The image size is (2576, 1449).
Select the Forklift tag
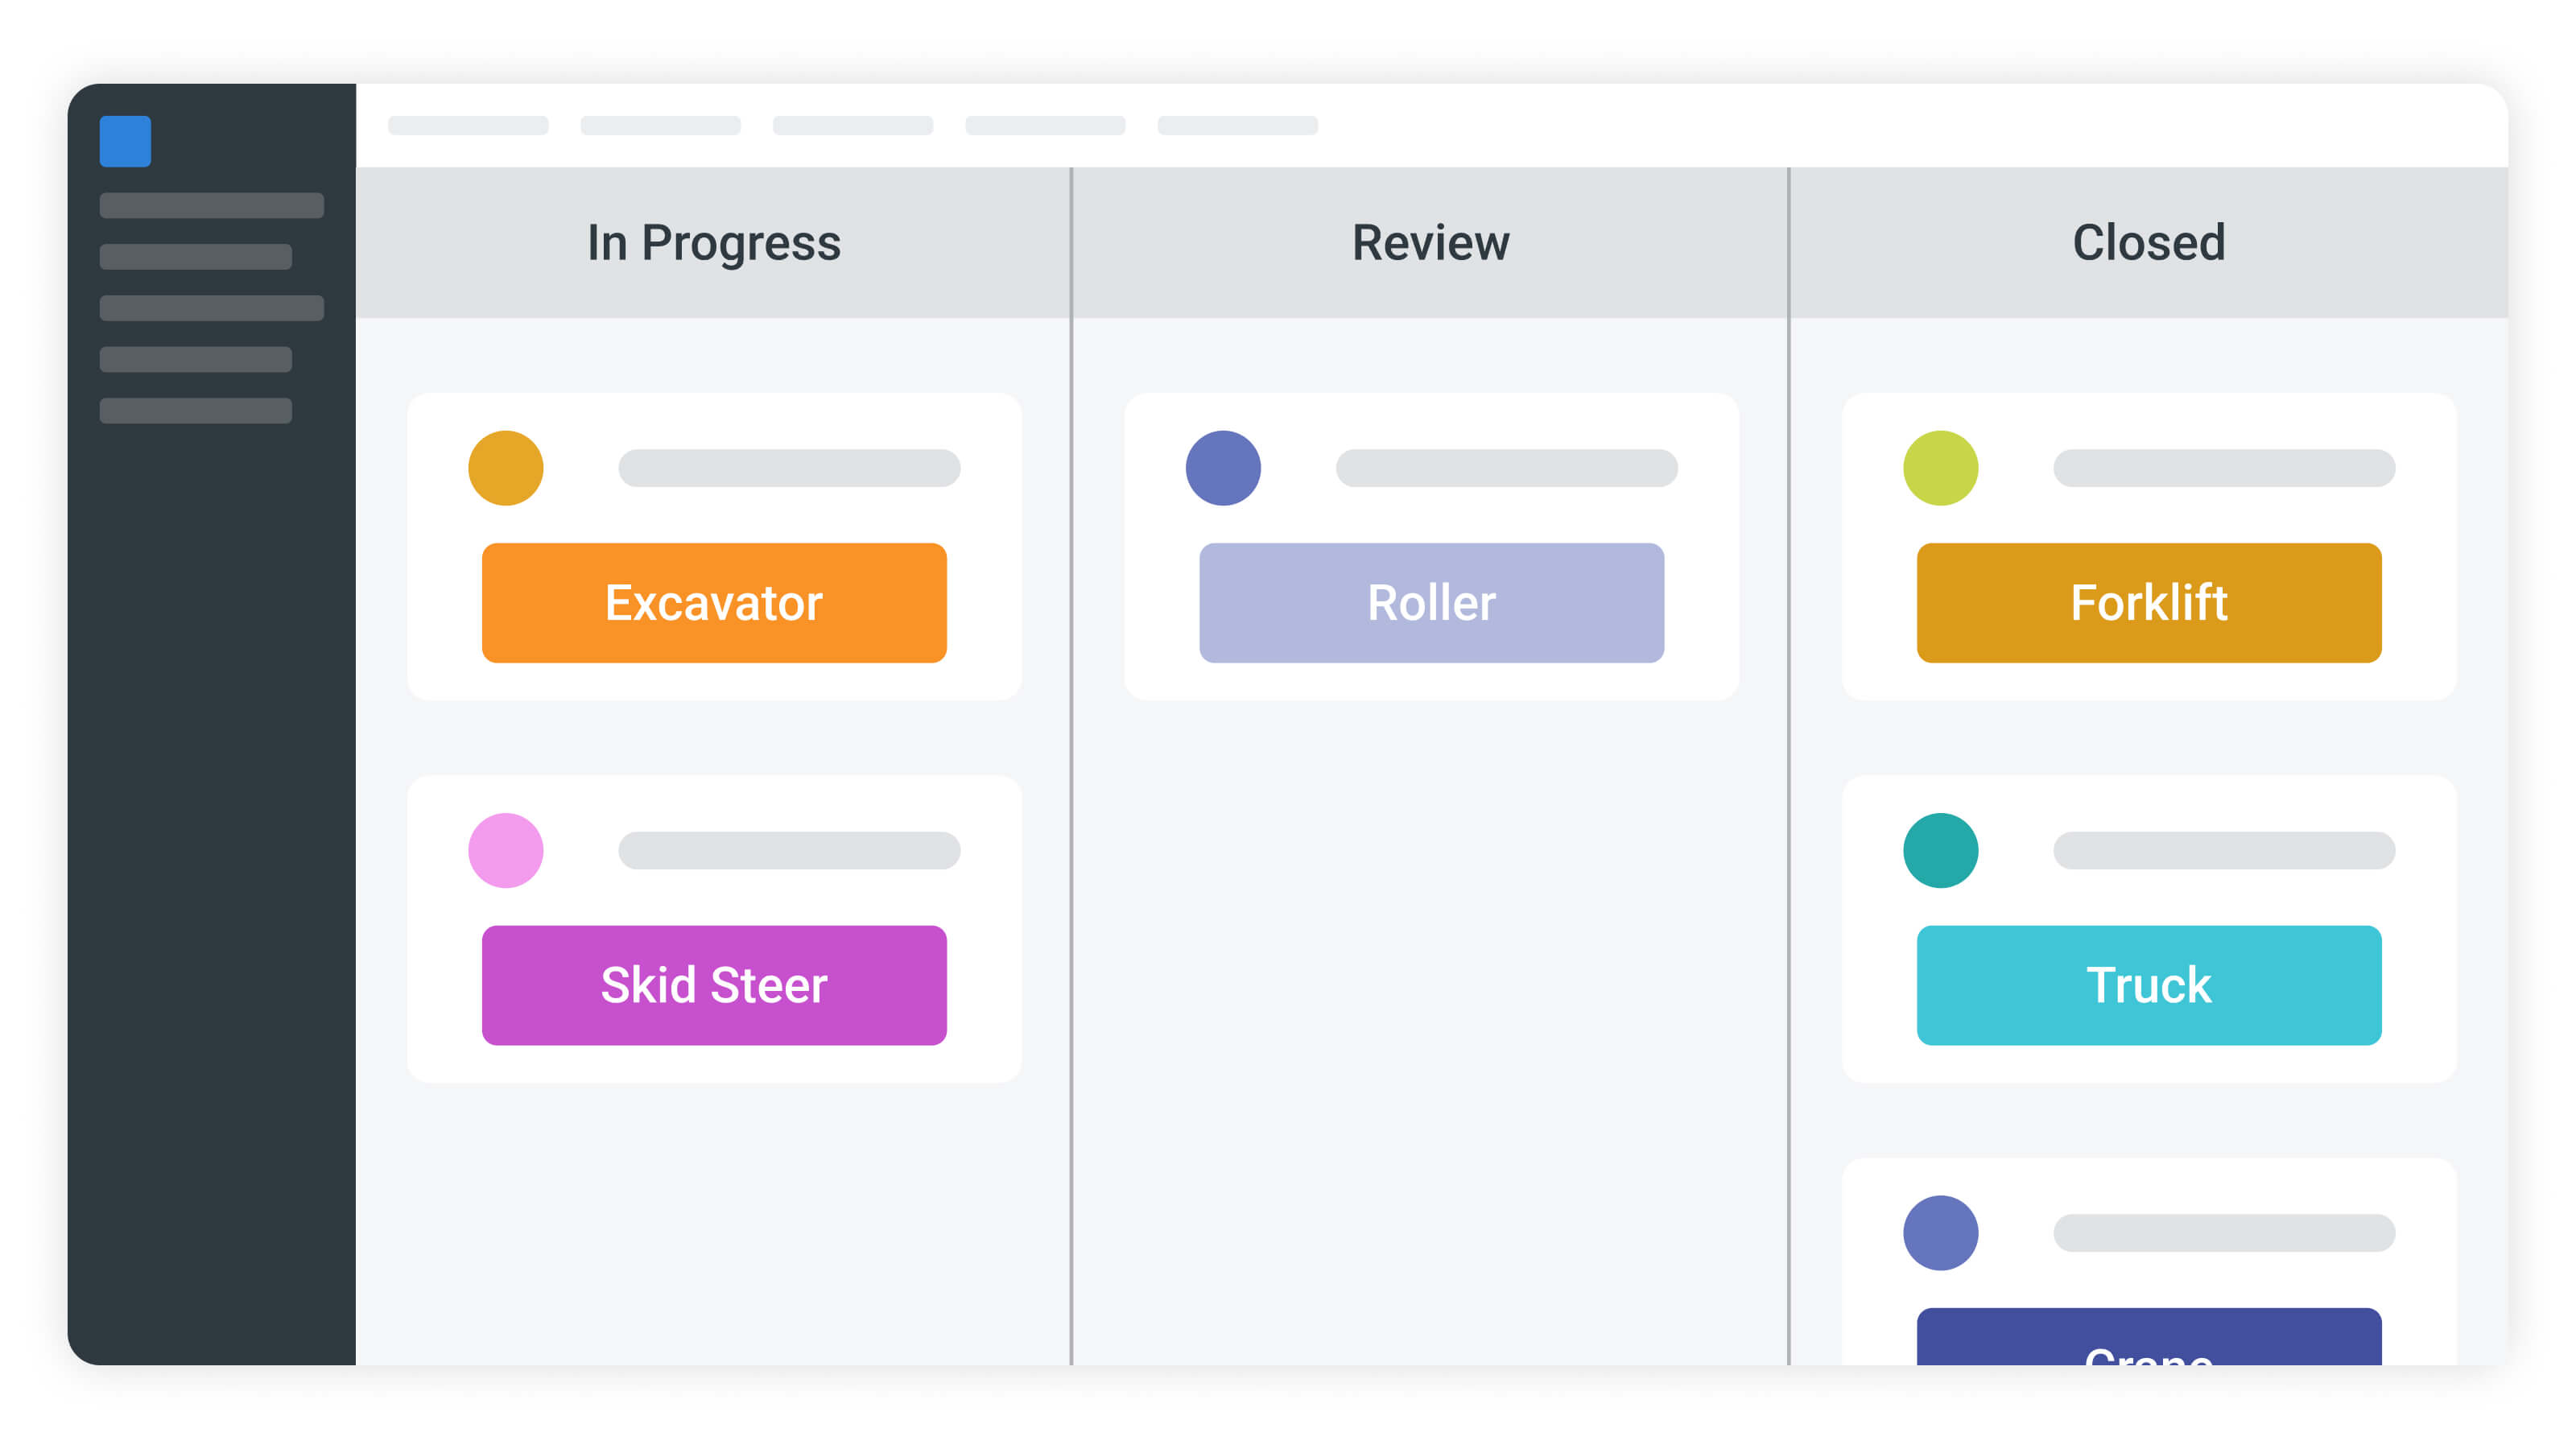click(2148, 603)
